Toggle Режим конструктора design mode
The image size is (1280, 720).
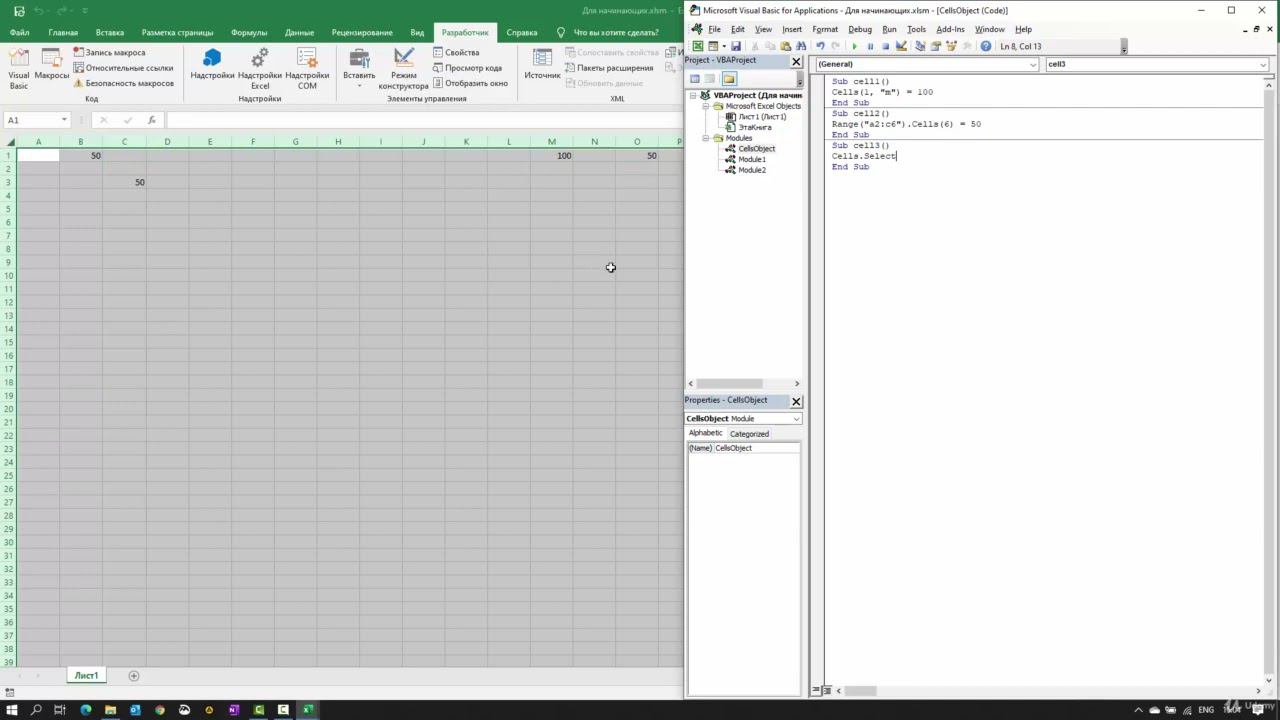pyautogui.click(x=404, y=68)
